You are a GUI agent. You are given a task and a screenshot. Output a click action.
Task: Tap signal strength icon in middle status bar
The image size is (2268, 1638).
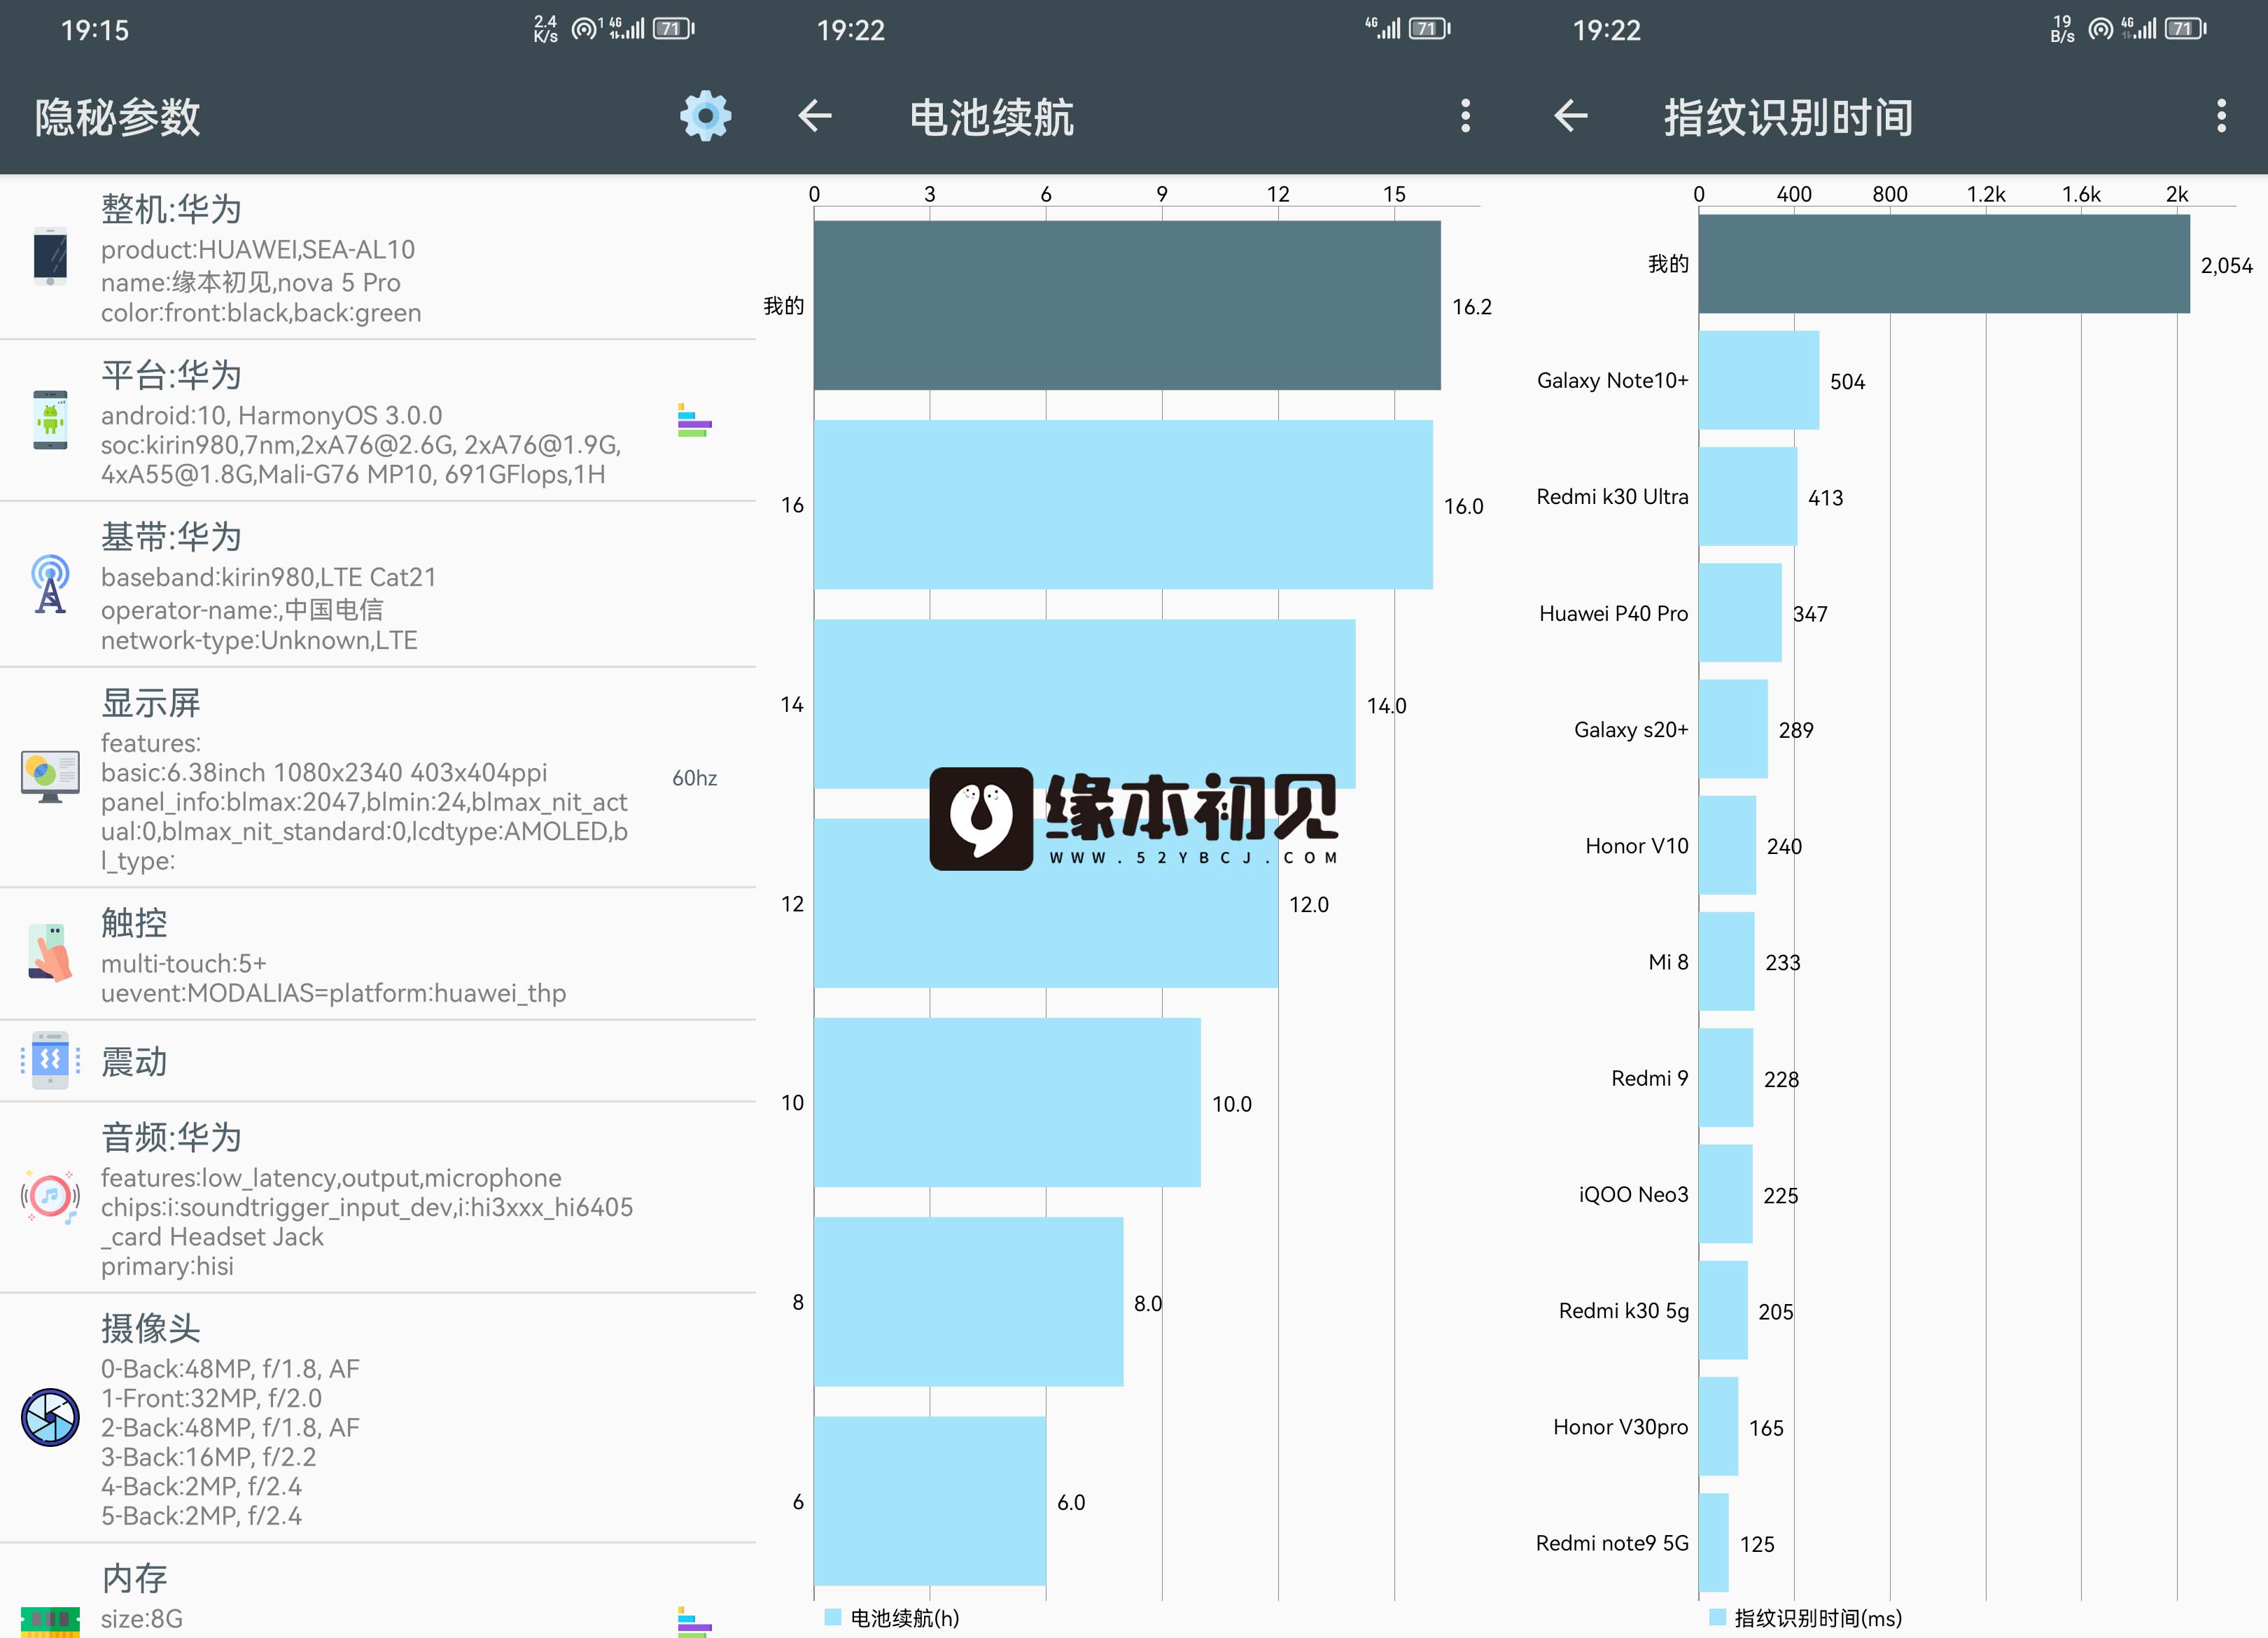1382,29
